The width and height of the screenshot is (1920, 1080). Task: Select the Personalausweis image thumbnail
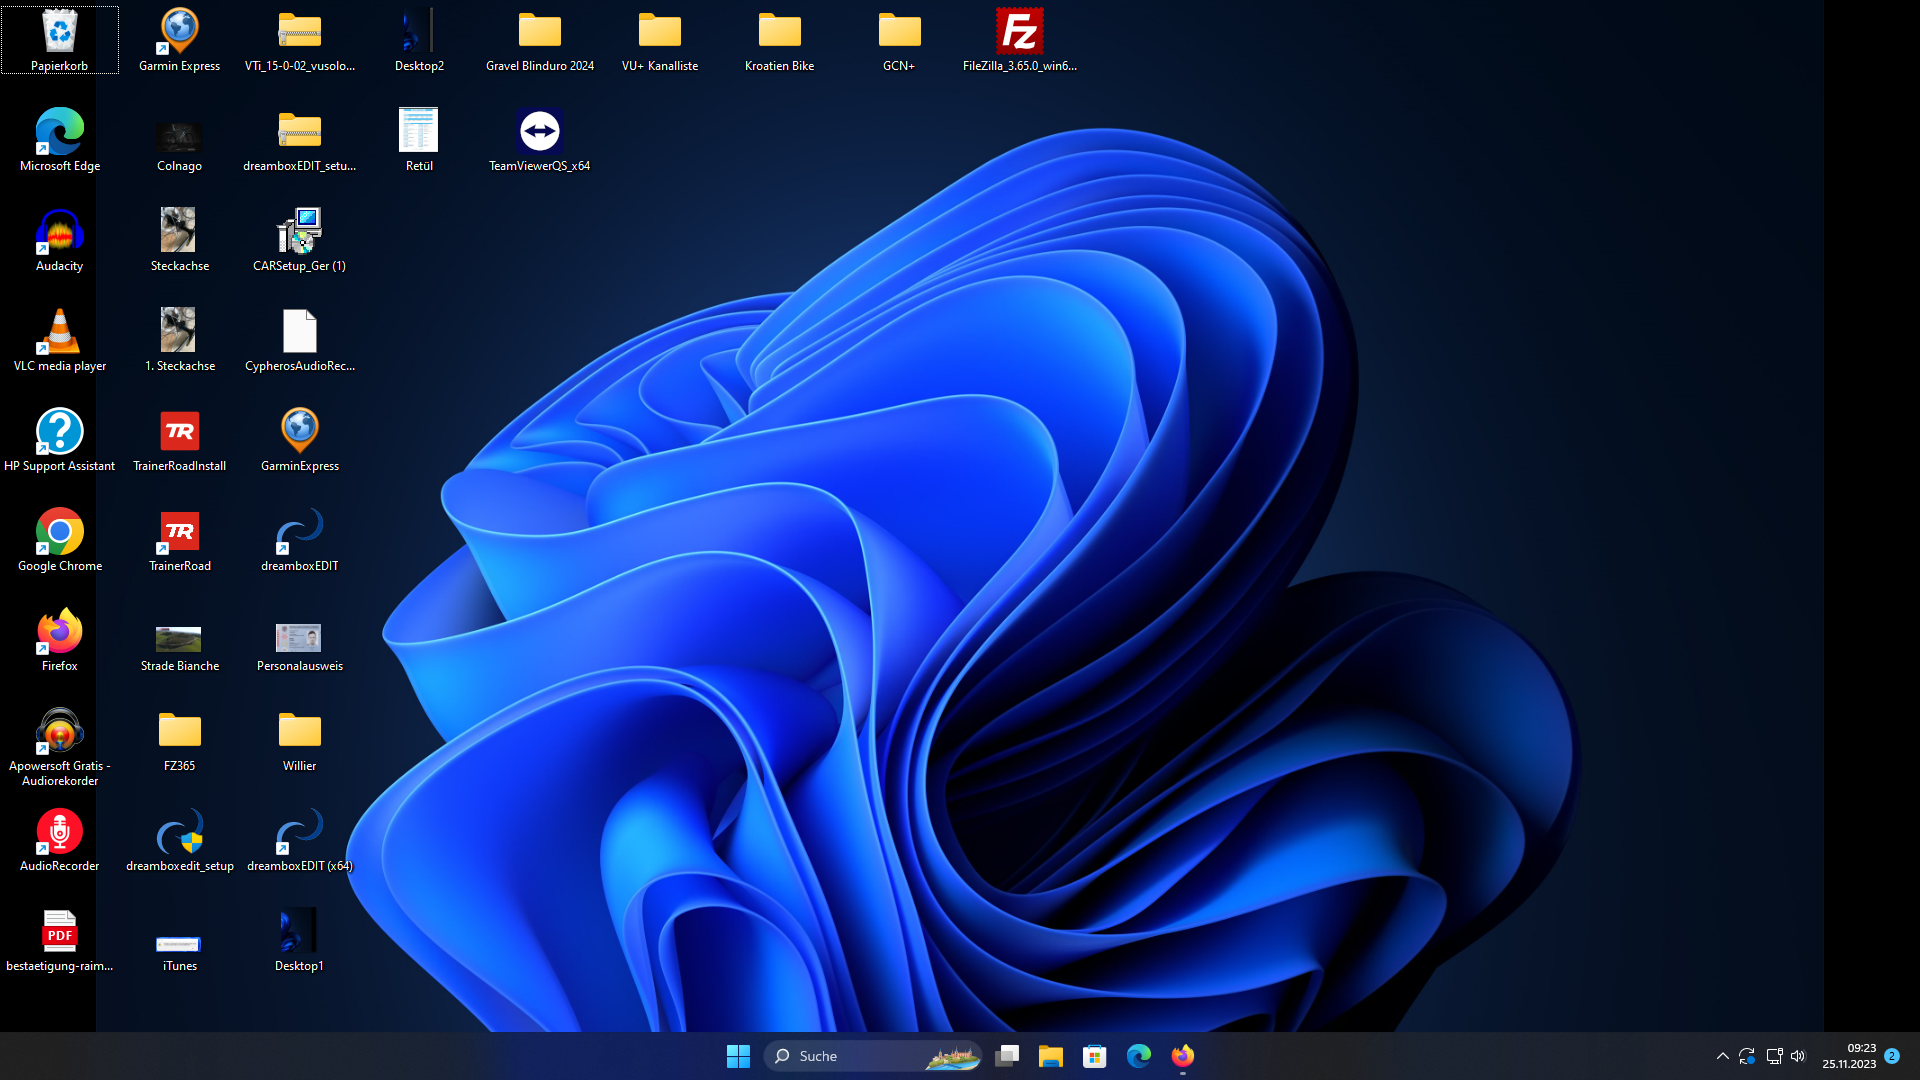[299, 638]
